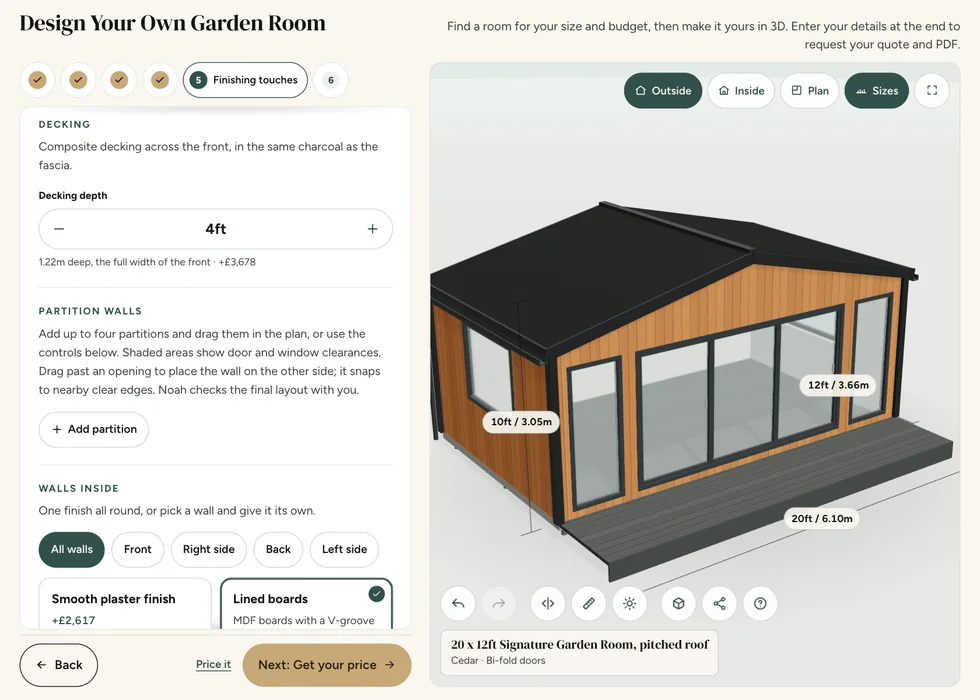Viewport: 980px width, 700px height.
Task: Click the 20ft / 6.10m width label
Action: point(822,519)
